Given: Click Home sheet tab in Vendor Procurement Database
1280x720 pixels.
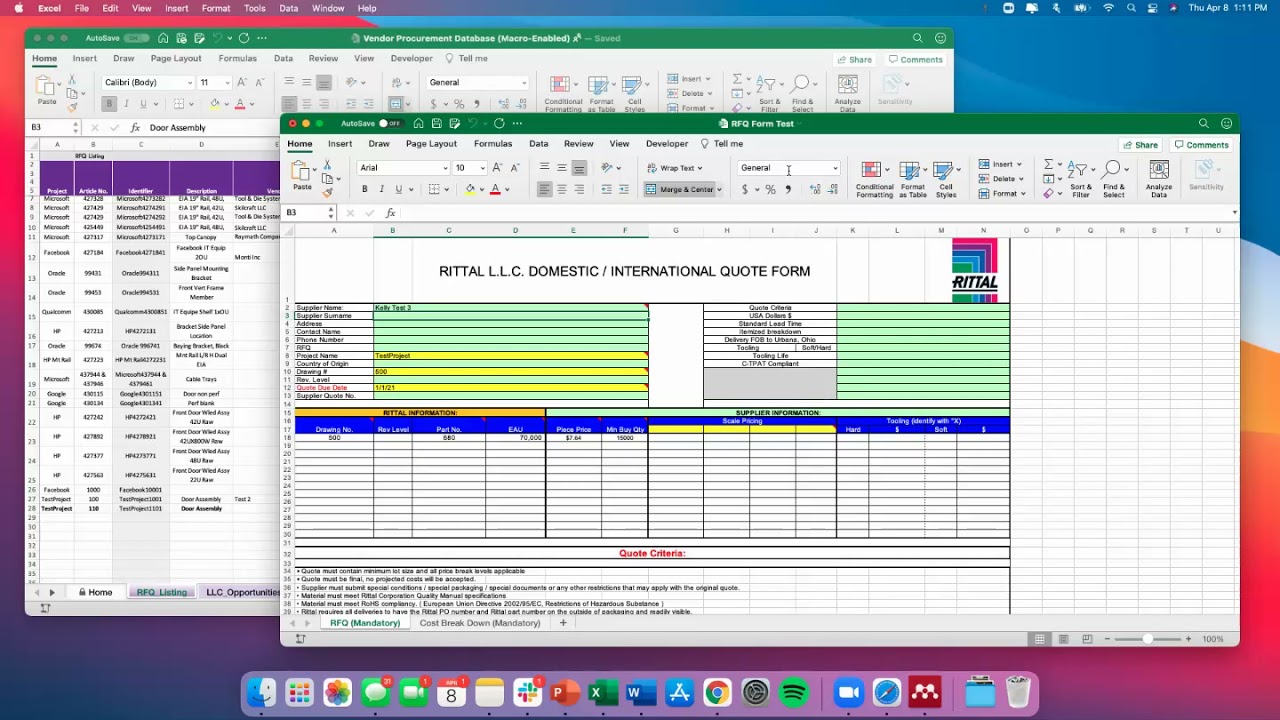Looking at the screenshot, I should click(x=96, y=592).
